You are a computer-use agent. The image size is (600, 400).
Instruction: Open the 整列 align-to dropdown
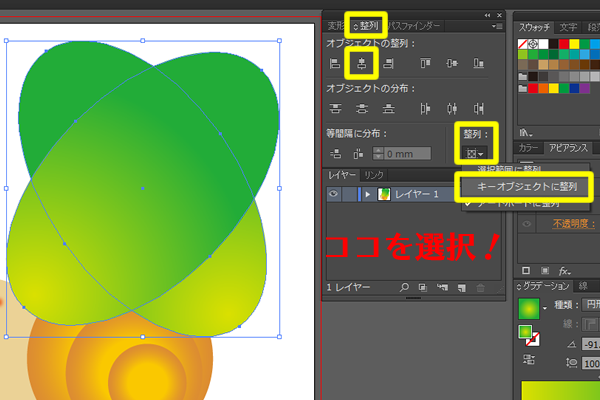point(475,153)
